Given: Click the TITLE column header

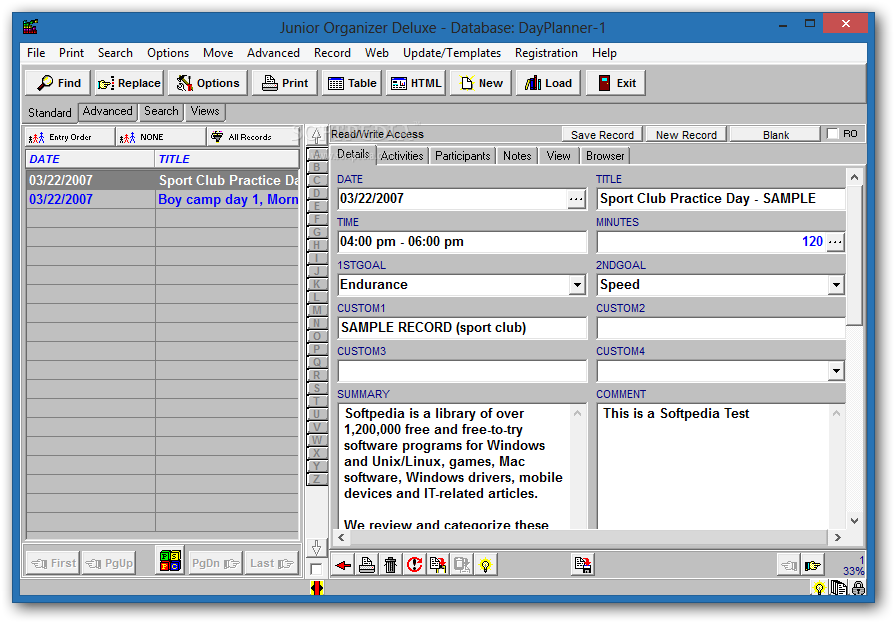Looking at the screenshot, I should (x=227, y=159).
